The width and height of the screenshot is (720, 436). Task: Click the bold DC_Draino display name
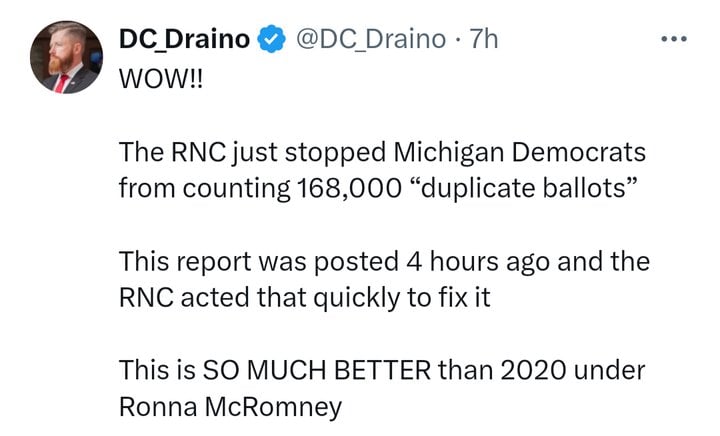(x=184, y=39)
